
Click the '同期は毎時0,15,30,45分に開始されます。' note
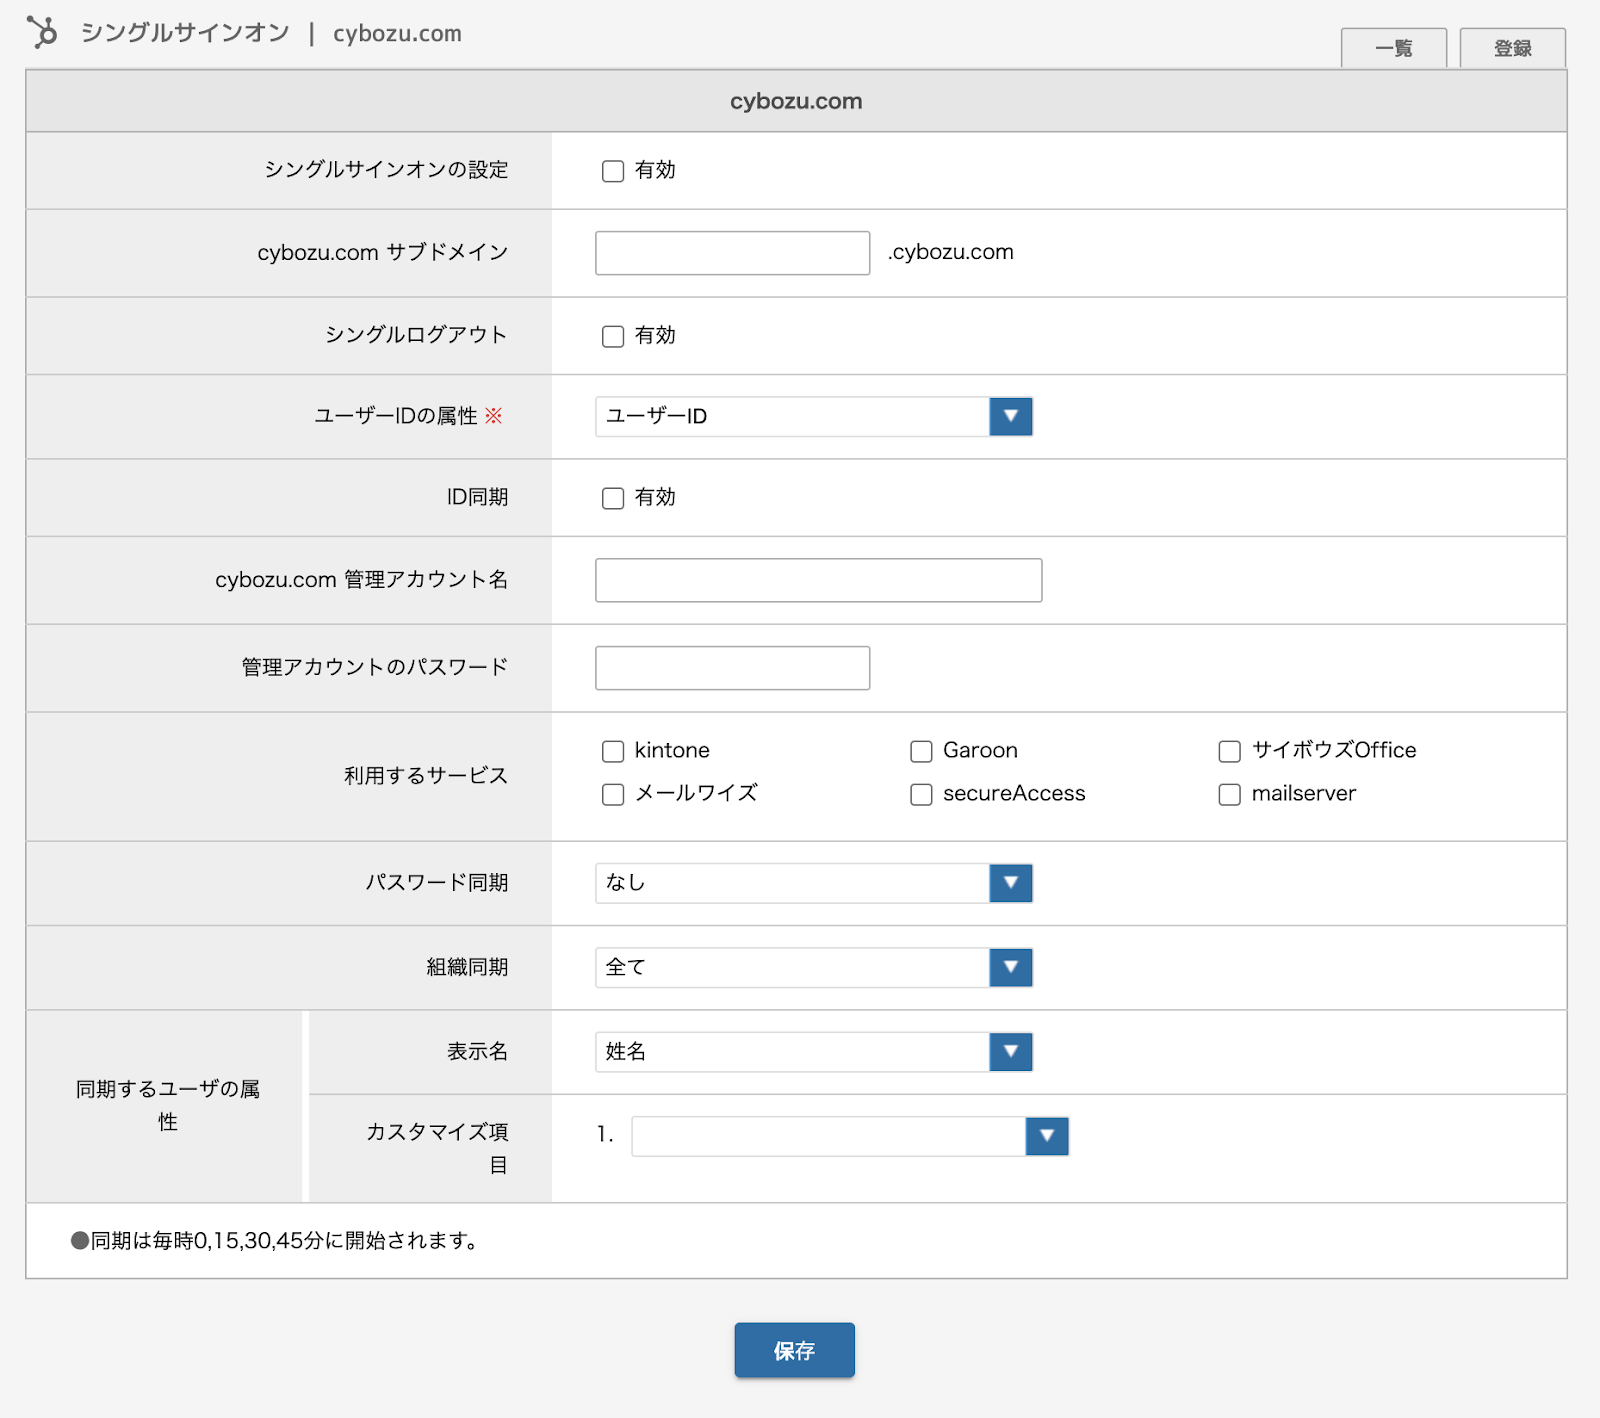[x=275, y=1241]
